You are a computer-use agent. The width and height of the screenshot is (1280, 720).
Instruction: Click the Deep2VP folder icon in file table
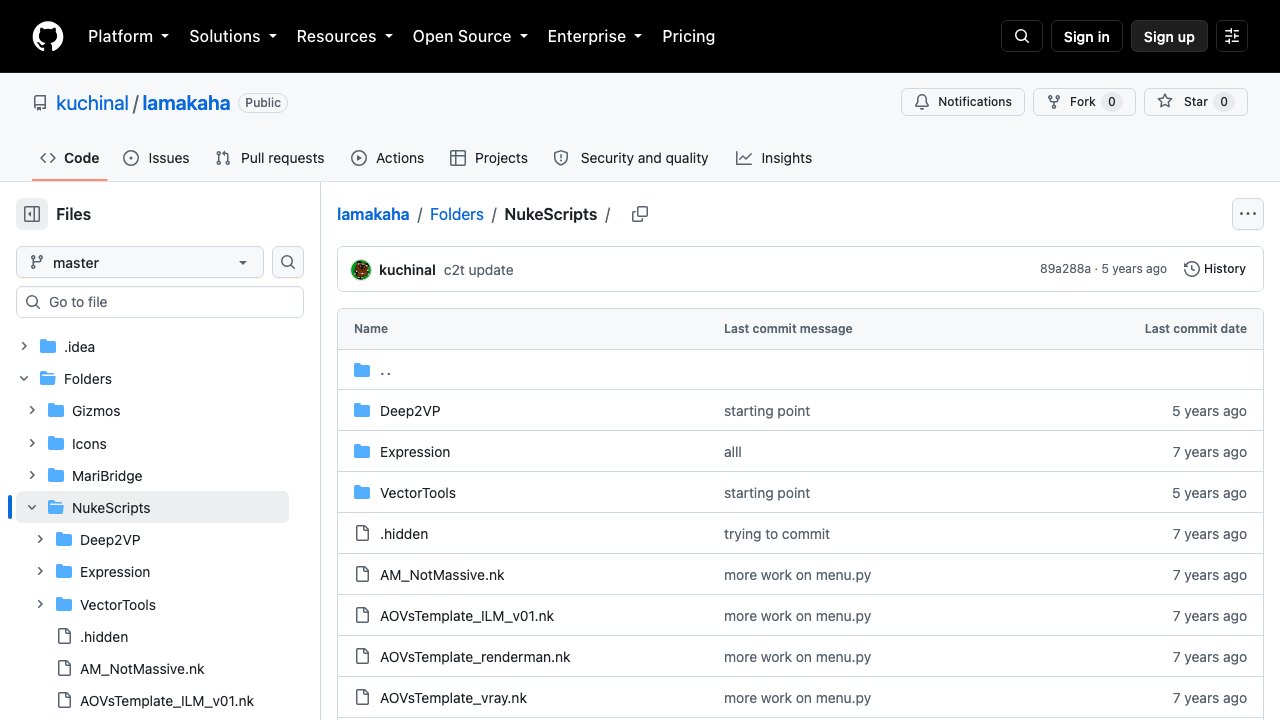click(362, 411)
